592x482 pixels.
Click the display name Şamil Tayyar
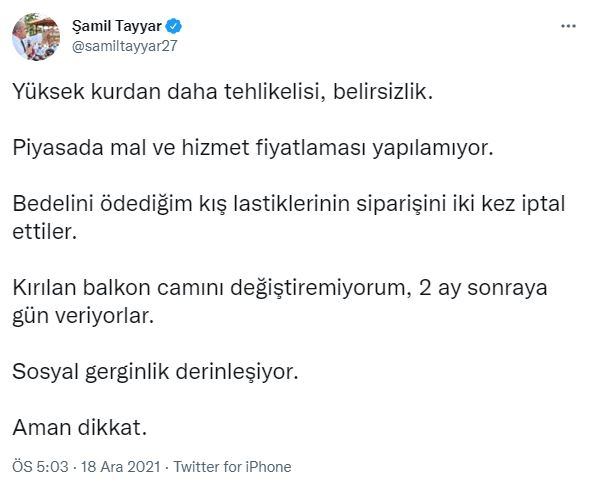[117, 26]
